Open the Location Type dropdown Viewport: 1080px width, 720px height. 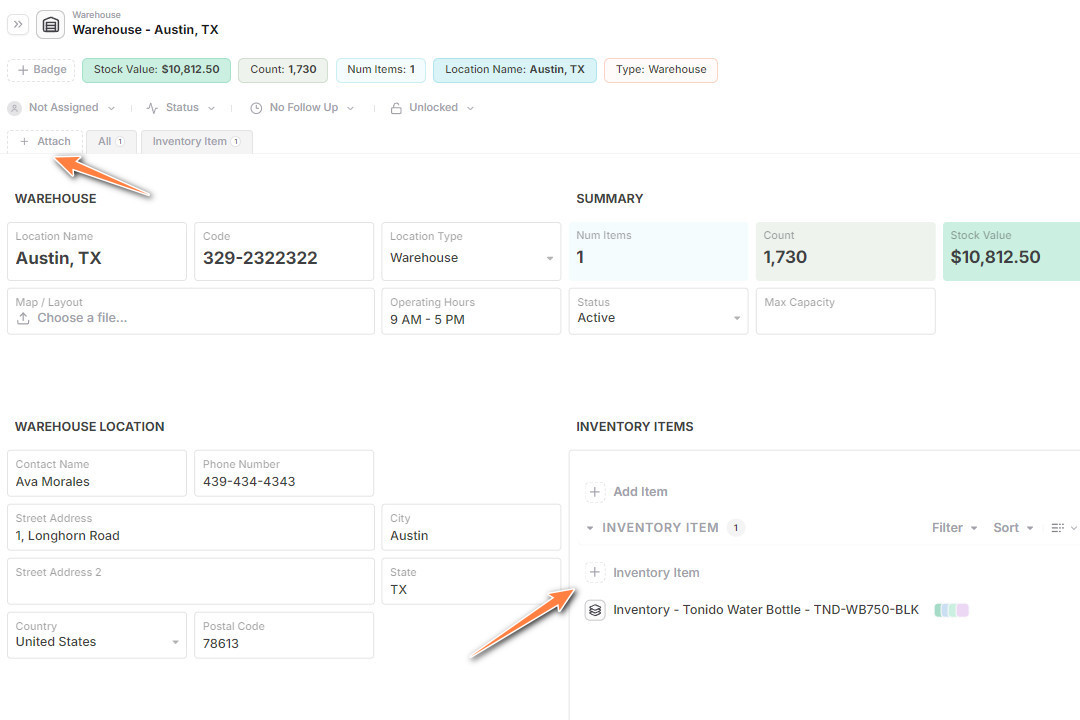(471, 251)
